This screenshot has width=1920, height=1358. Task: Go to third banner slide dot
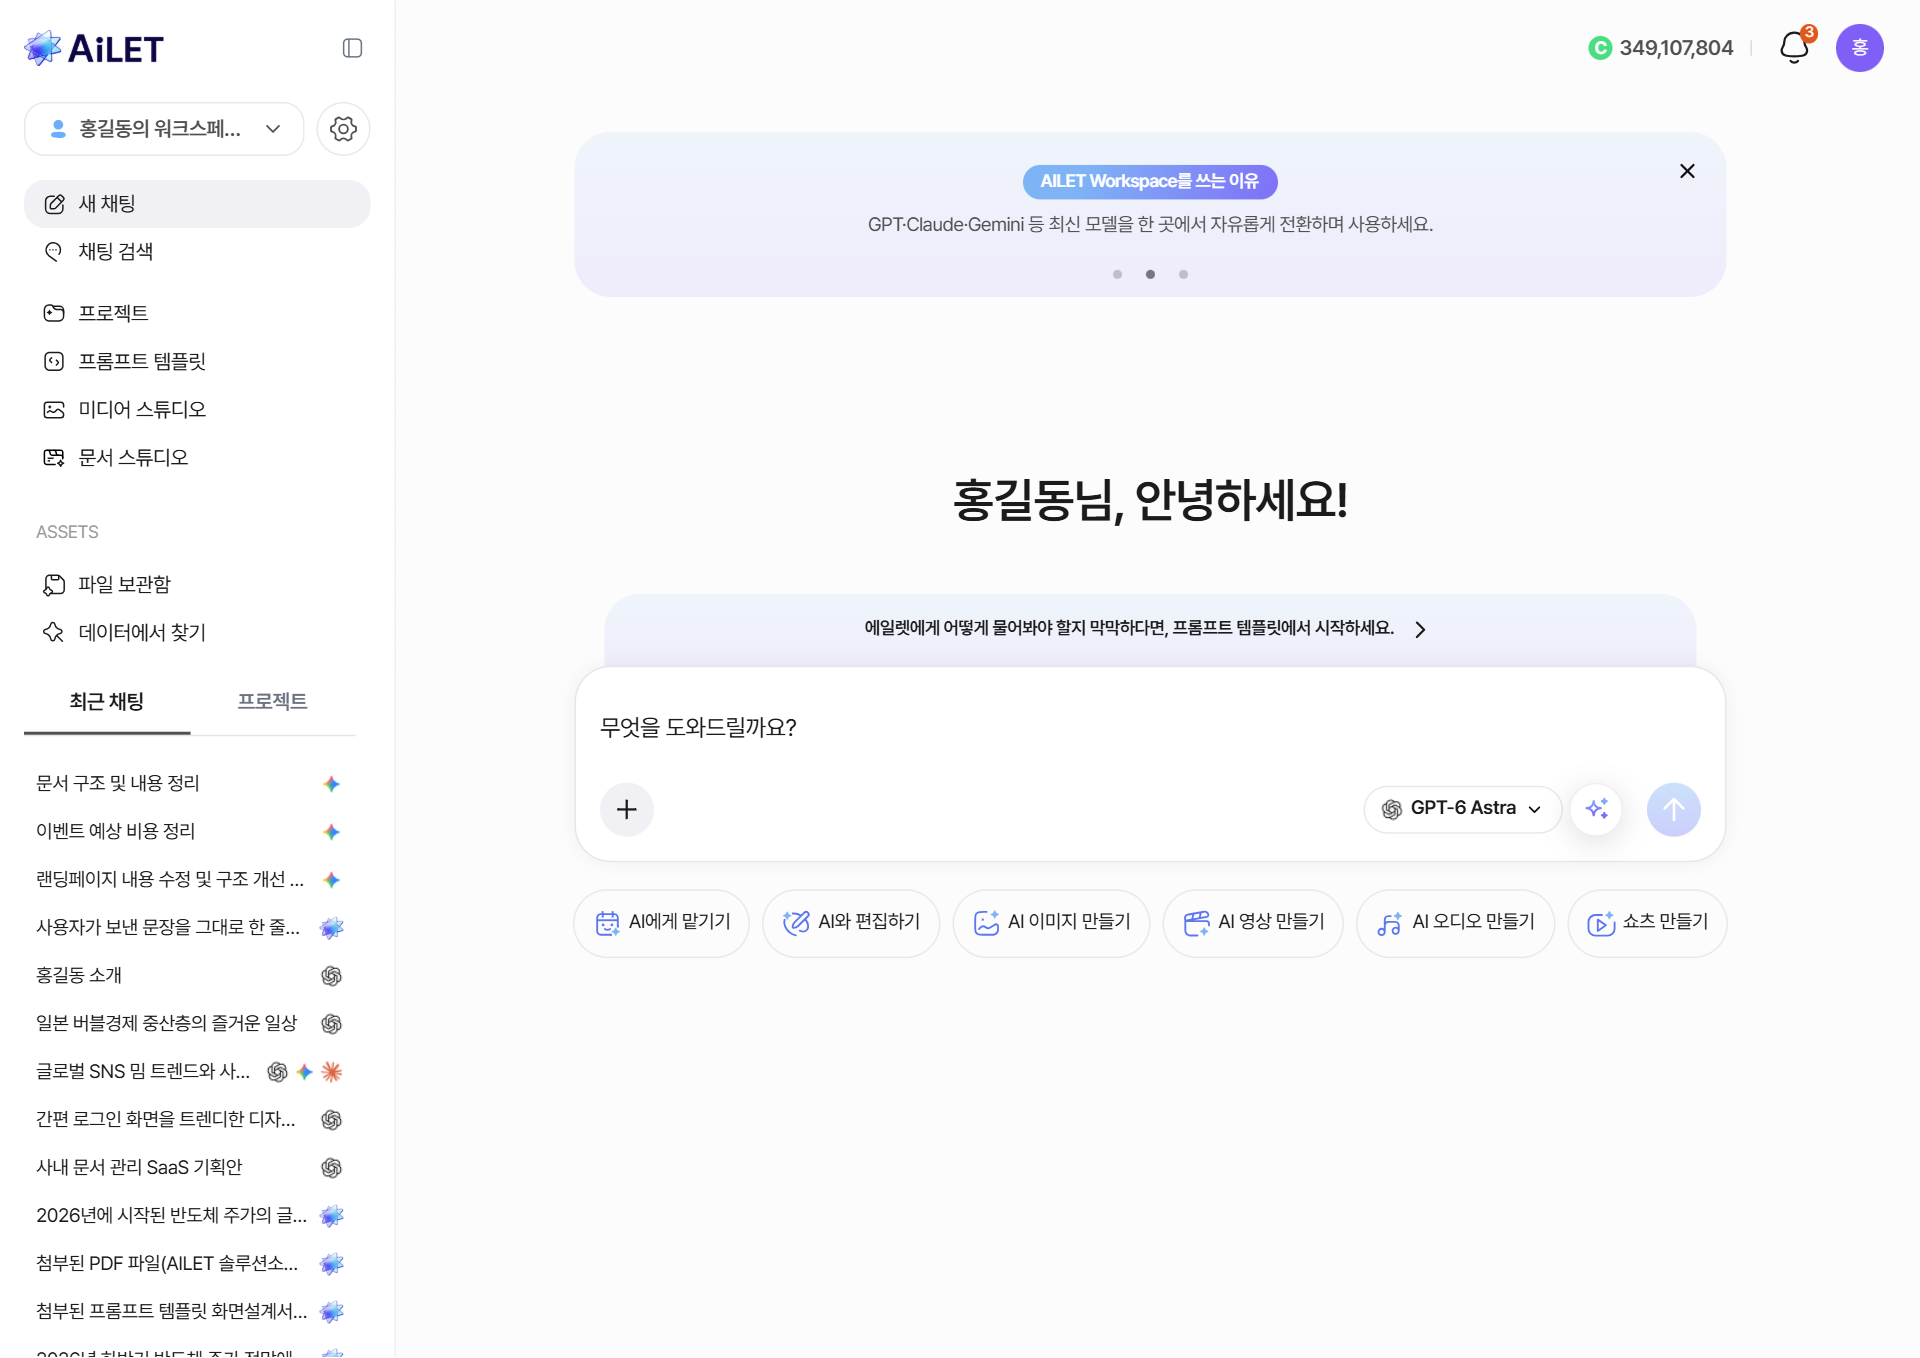tap(1183, 274)
